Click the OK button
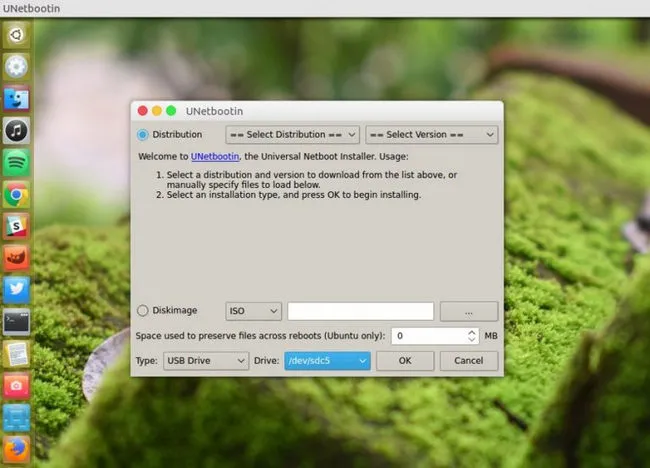The height and width of the screenshot is (468, 650). pos(405,361)
